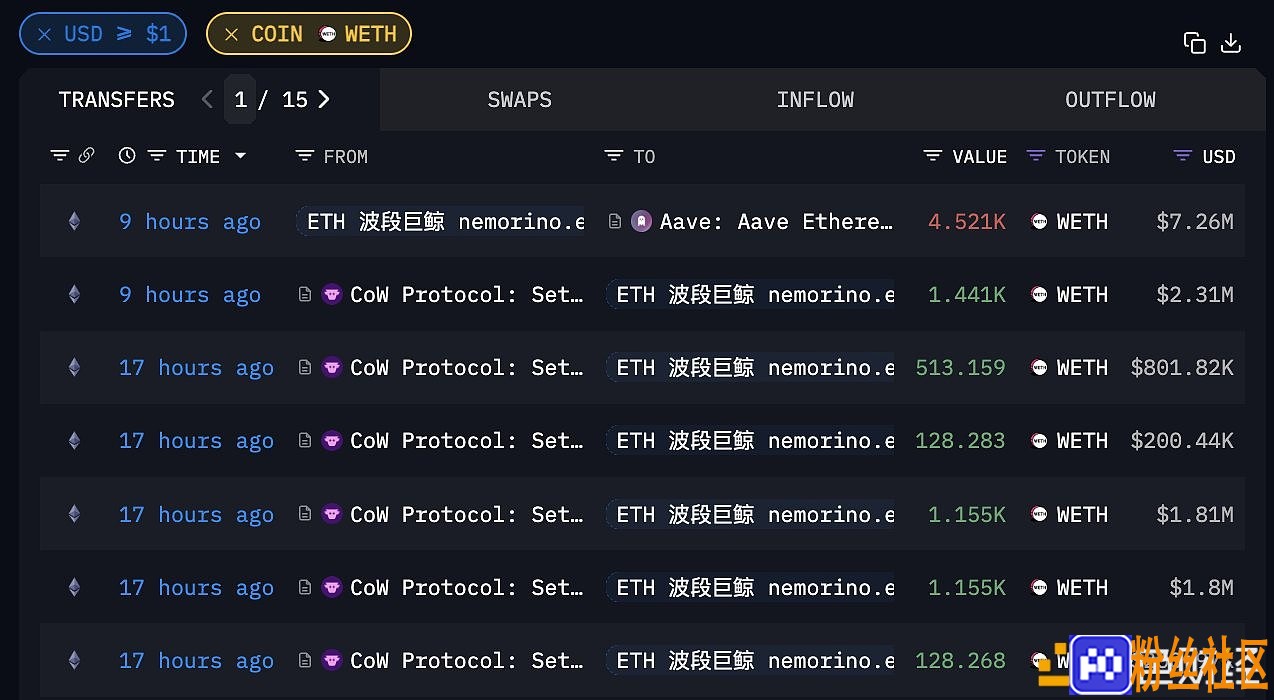
Task: Open the OUTFLOW tab
Action: pyautogui.click(x=1110, y=99)
